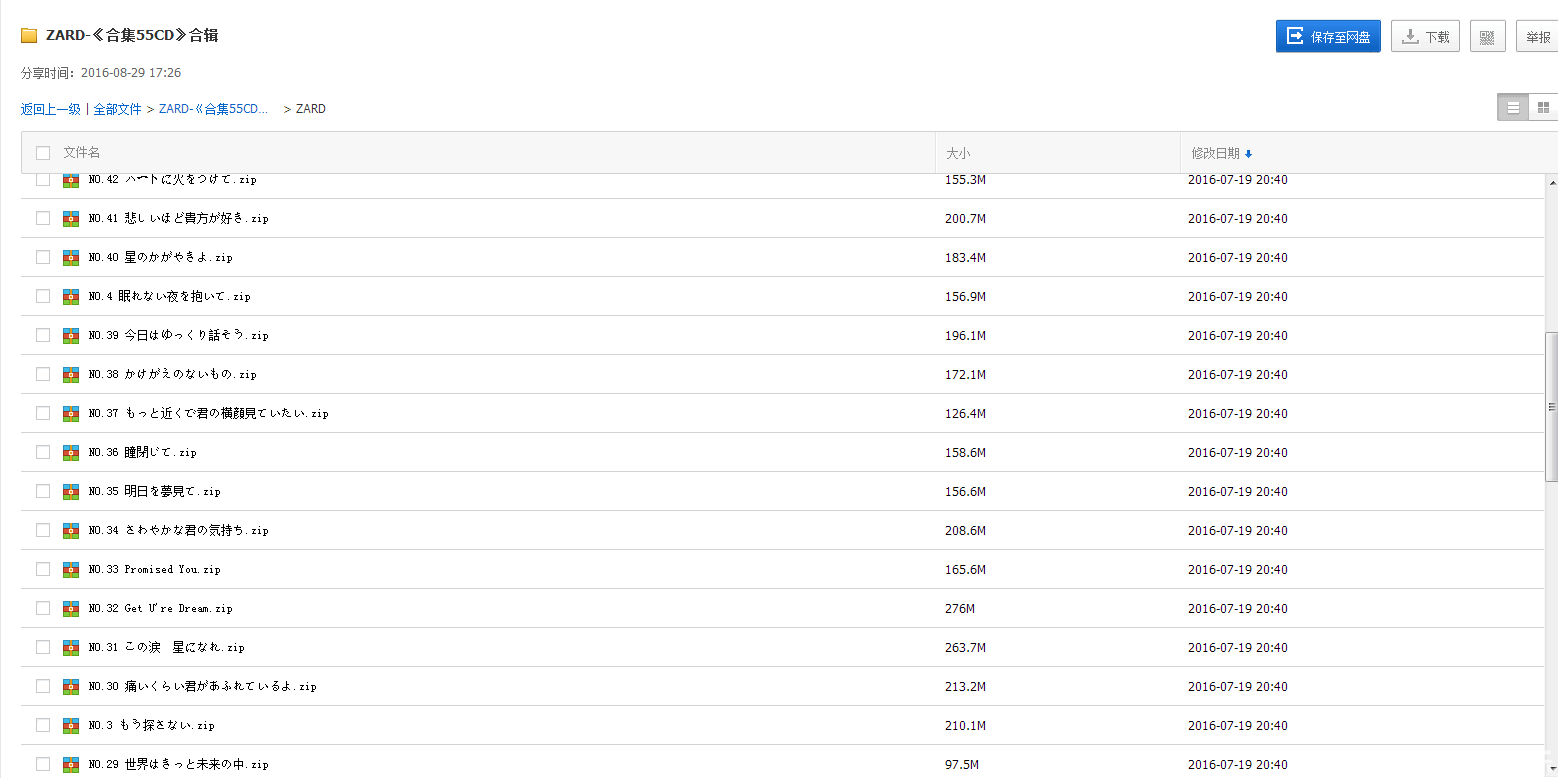This screenshot has height=778, width=1558.
Task: Mark the checkbox for NO.35 明日を夢見て.zip
Action: [43, 491]
